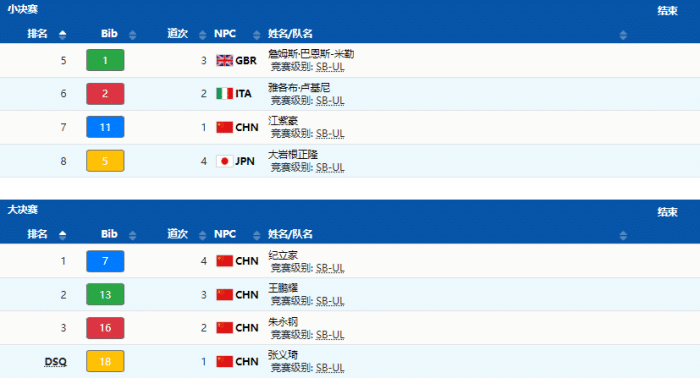
Task: Sort small final by 道次 arrows
Action: click(x=203, y=34)
